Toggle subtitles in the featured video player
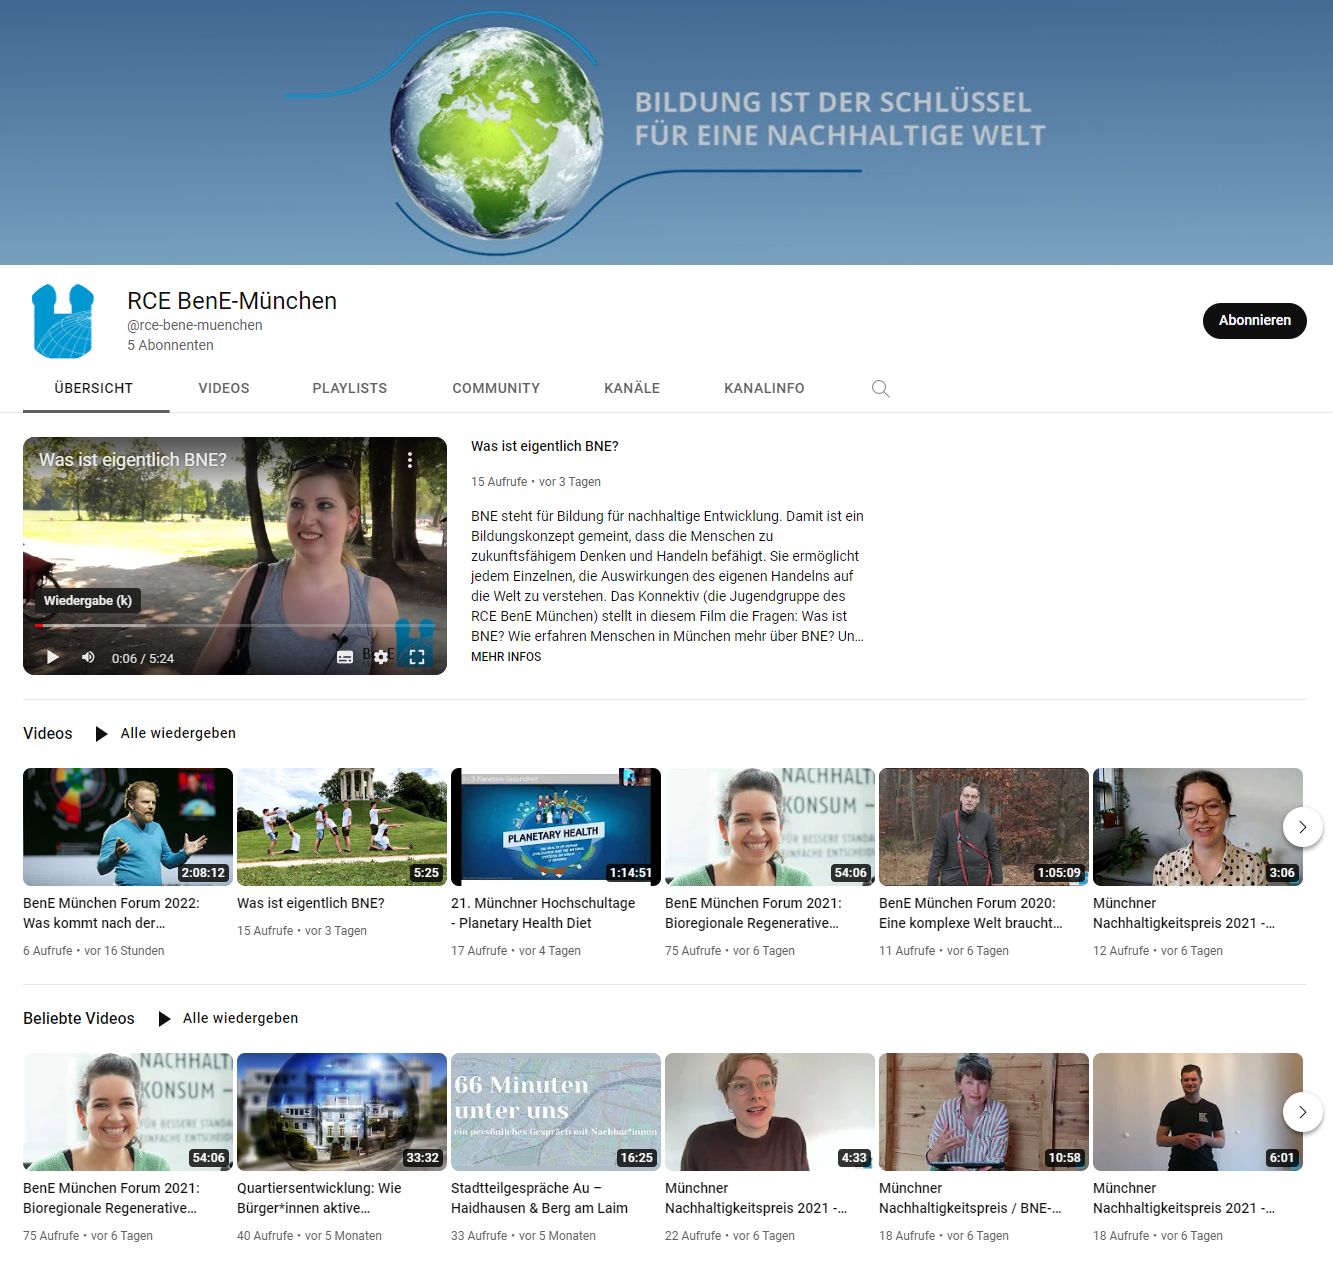1333x1266 pixels. tap(345, 657)
